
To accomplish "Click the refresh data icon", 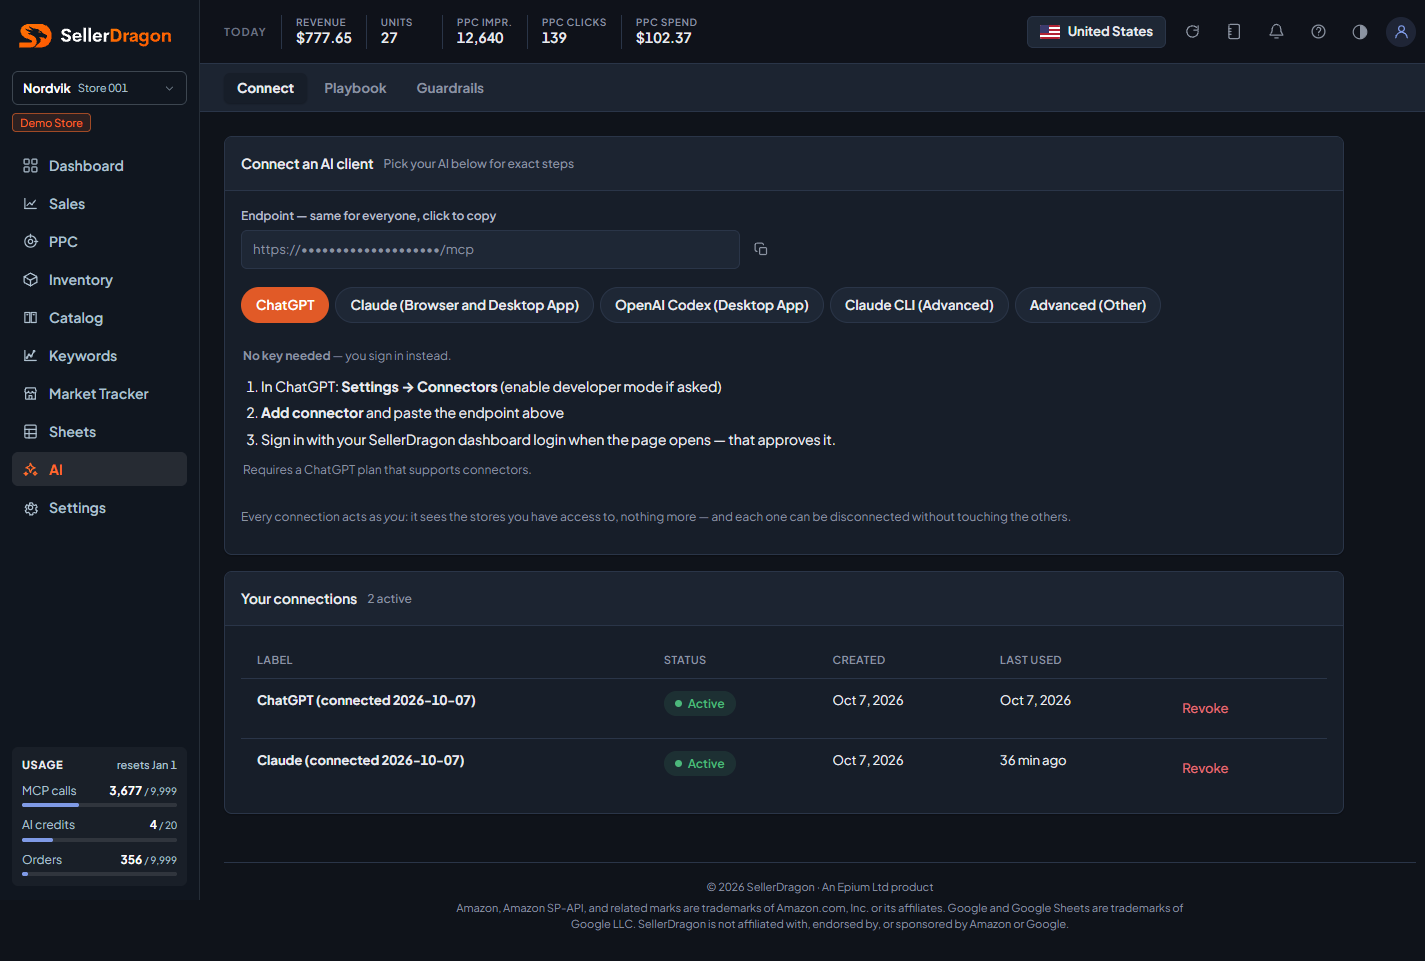I will pyautogui.click(x=1192, y=32).
